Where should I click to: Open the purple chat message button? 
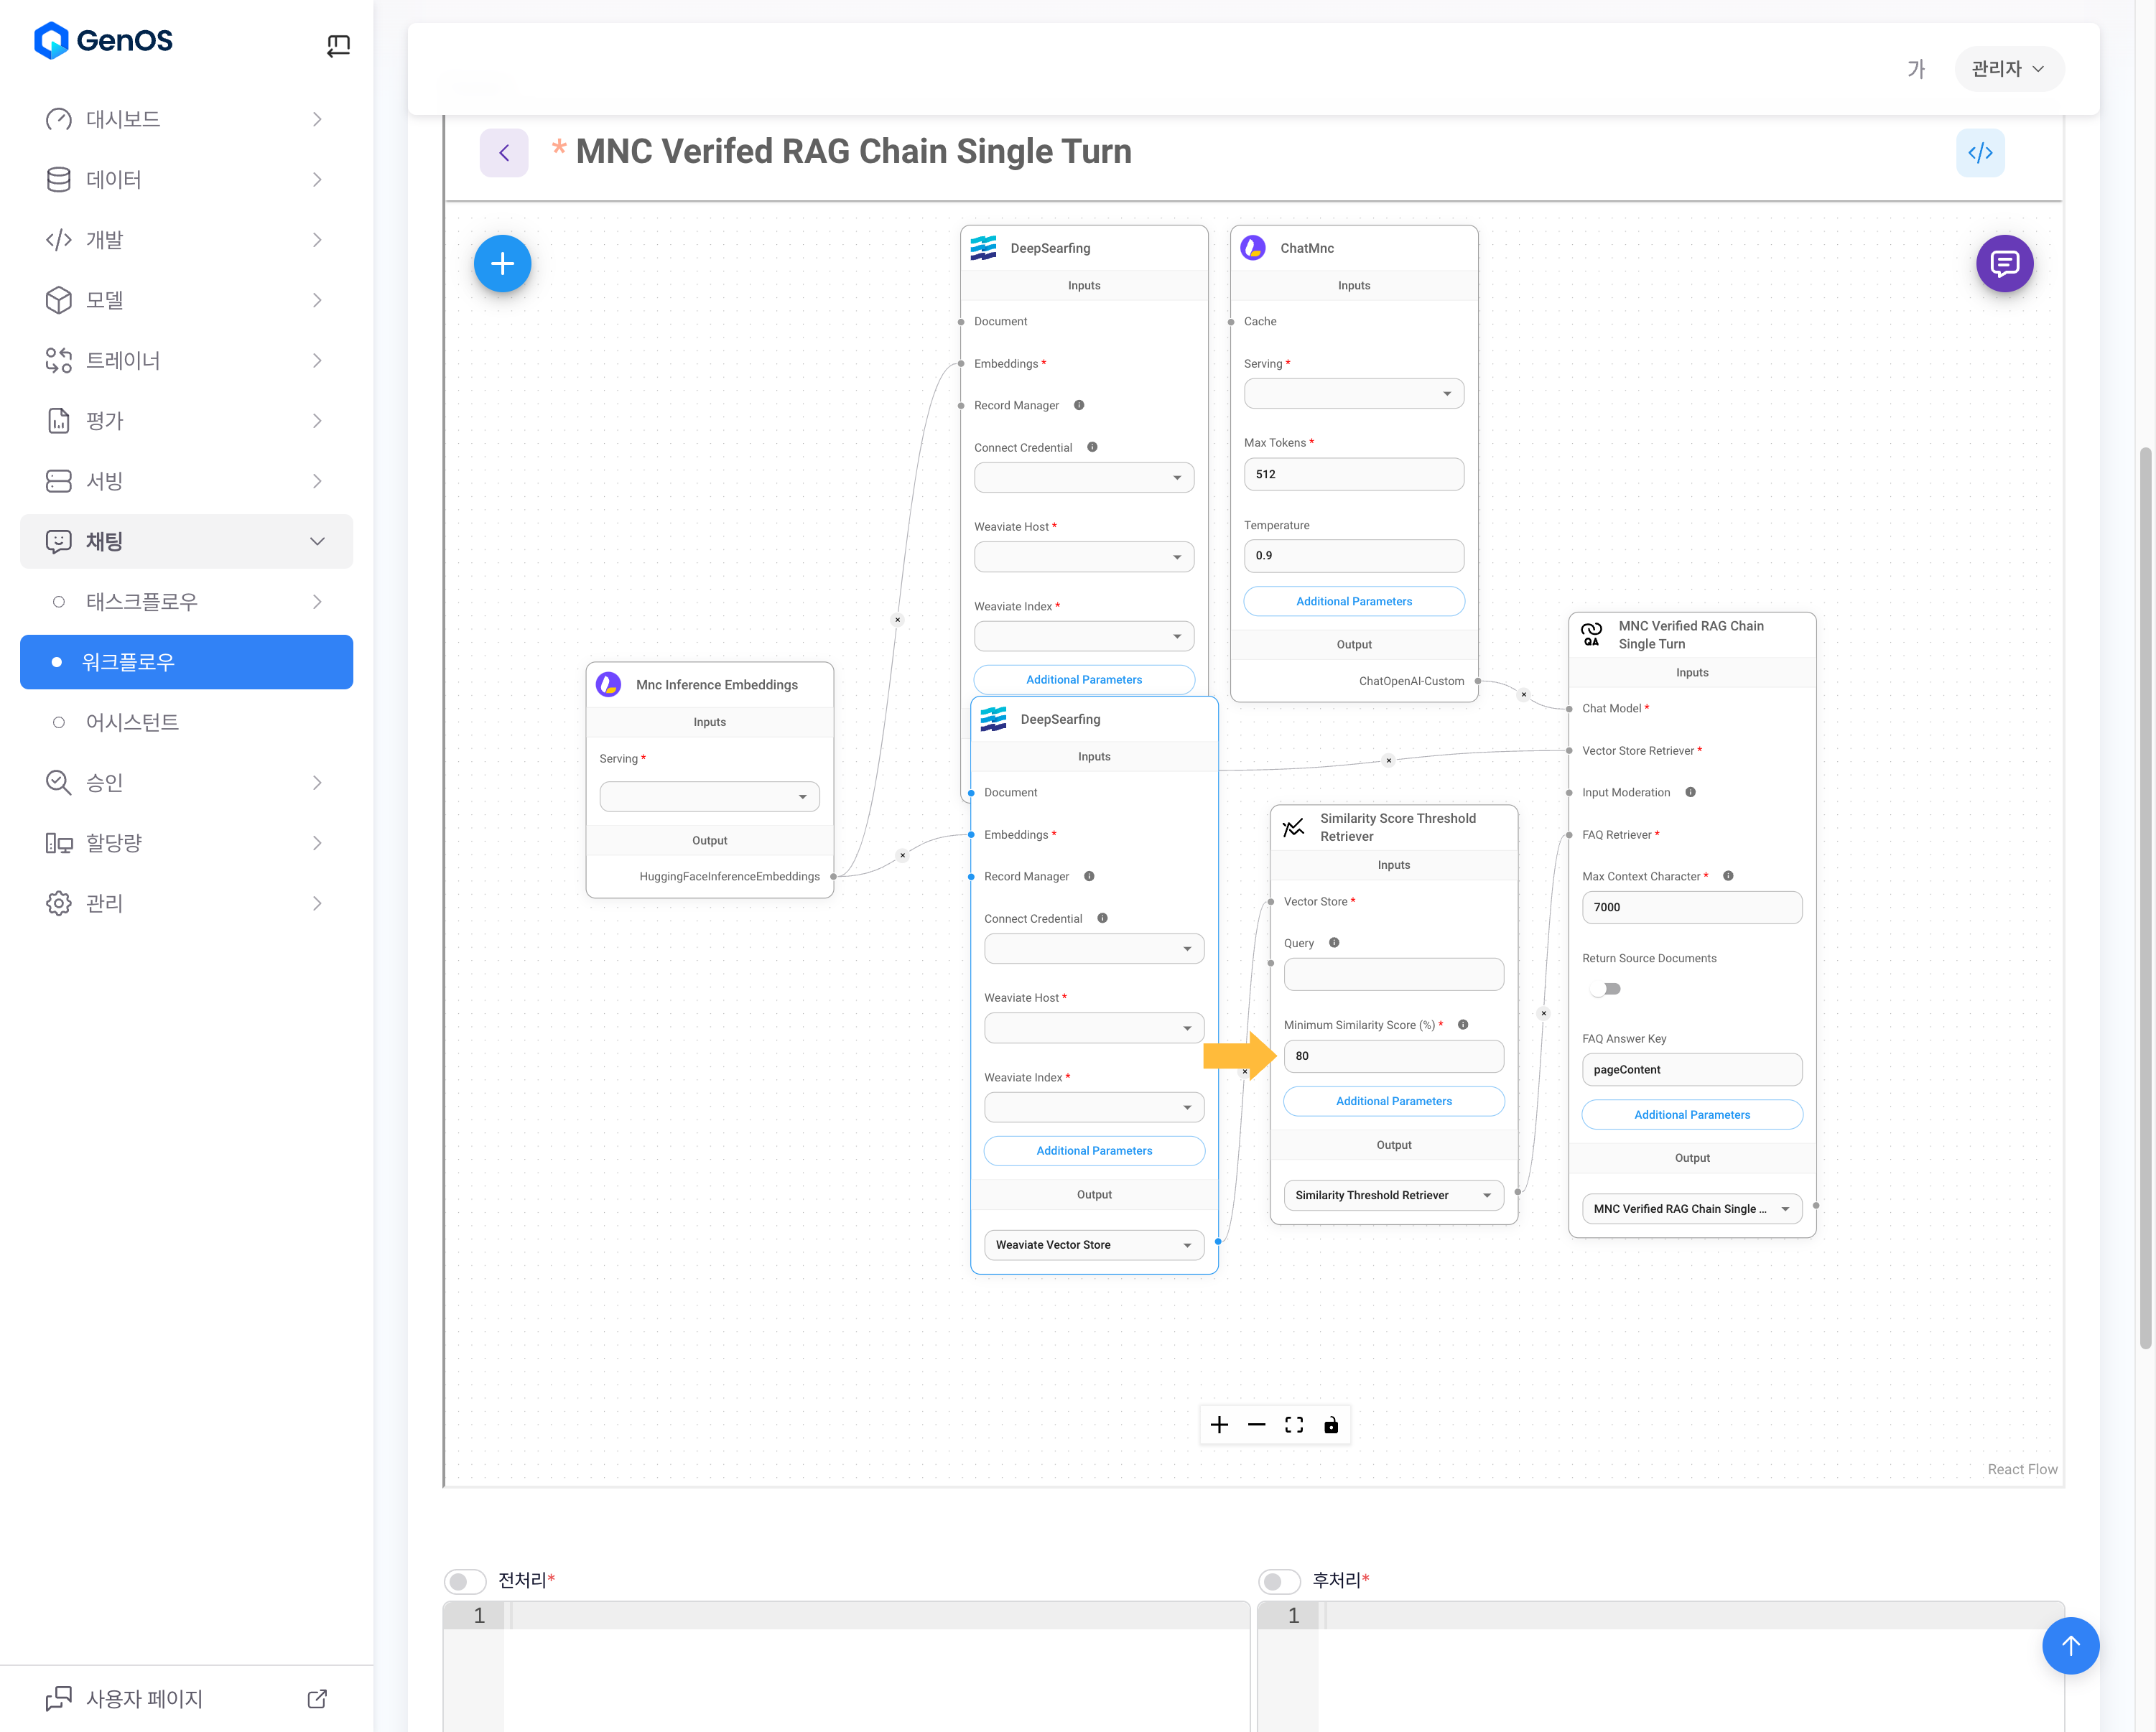pos(2004,264)
